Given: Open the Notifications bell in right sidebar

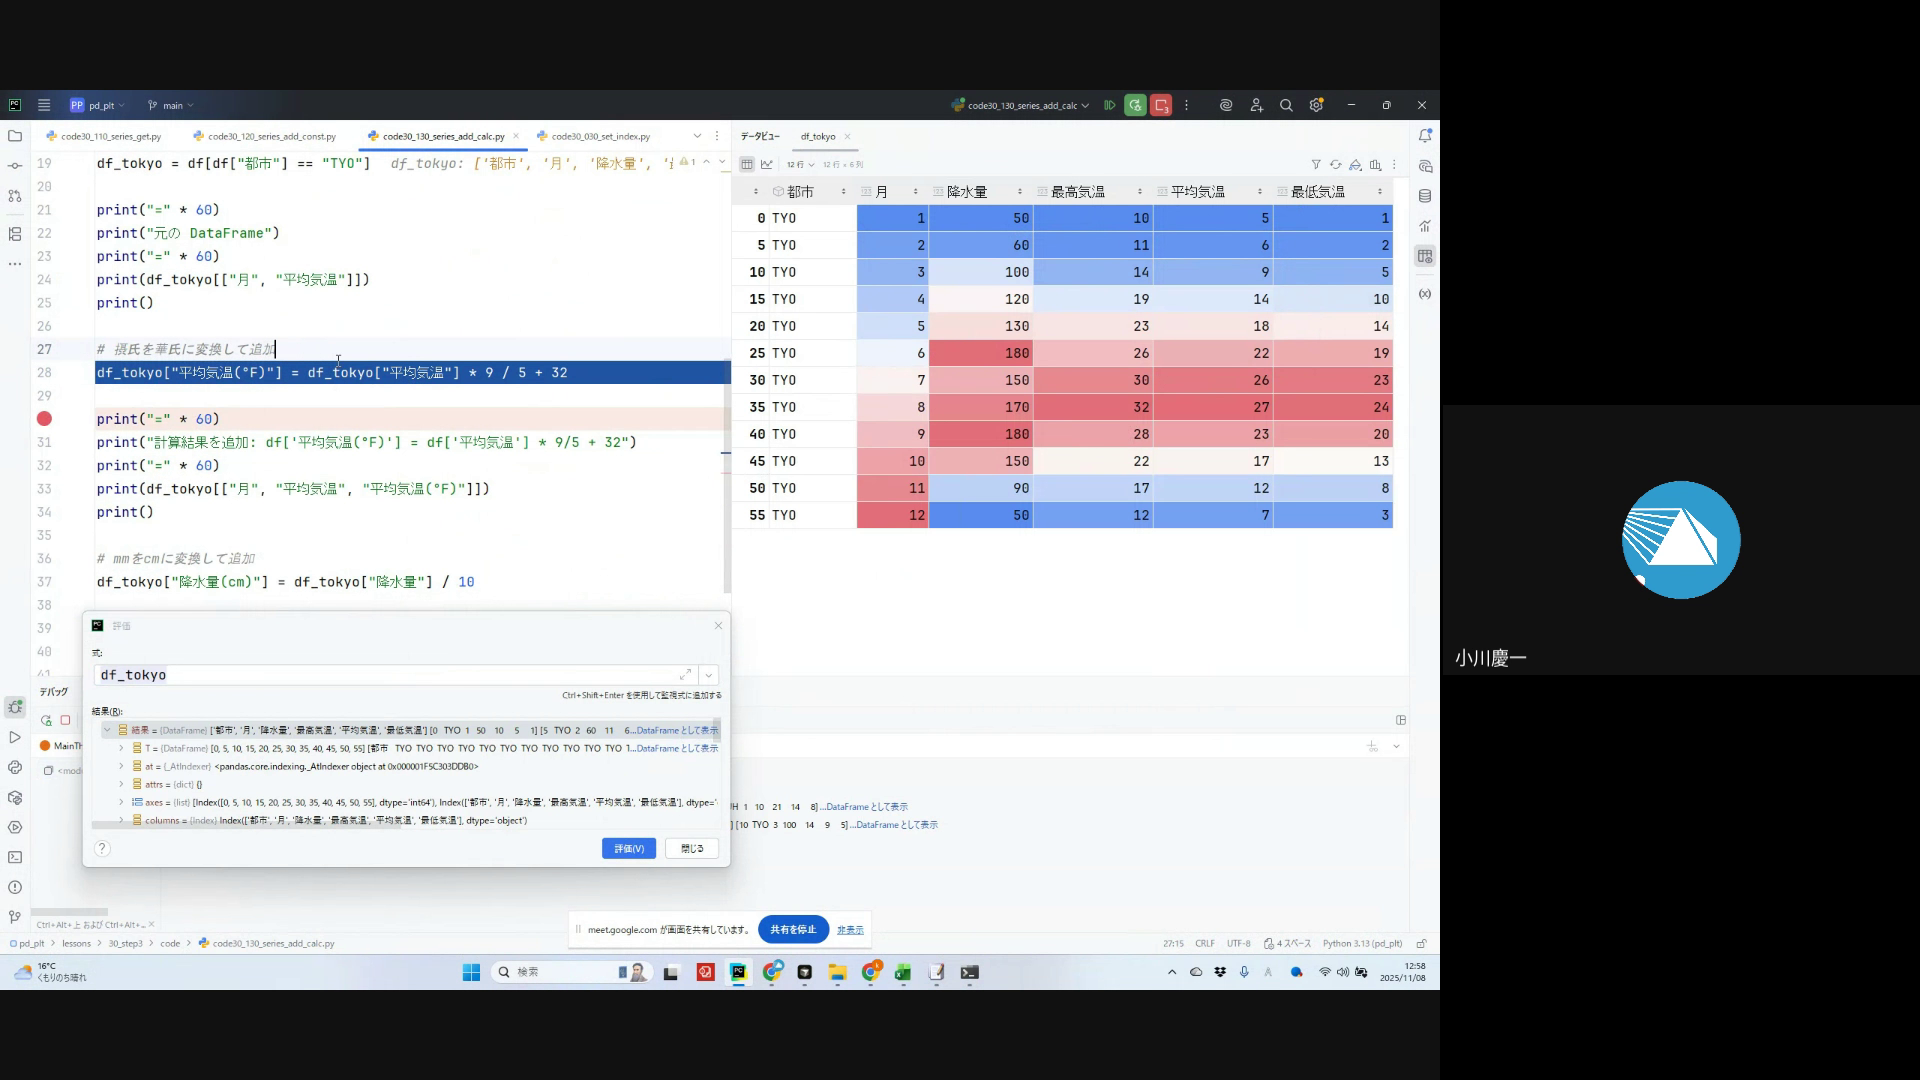Looking at the screenshot, I should pyautogui.click(x=1425, y=136).
